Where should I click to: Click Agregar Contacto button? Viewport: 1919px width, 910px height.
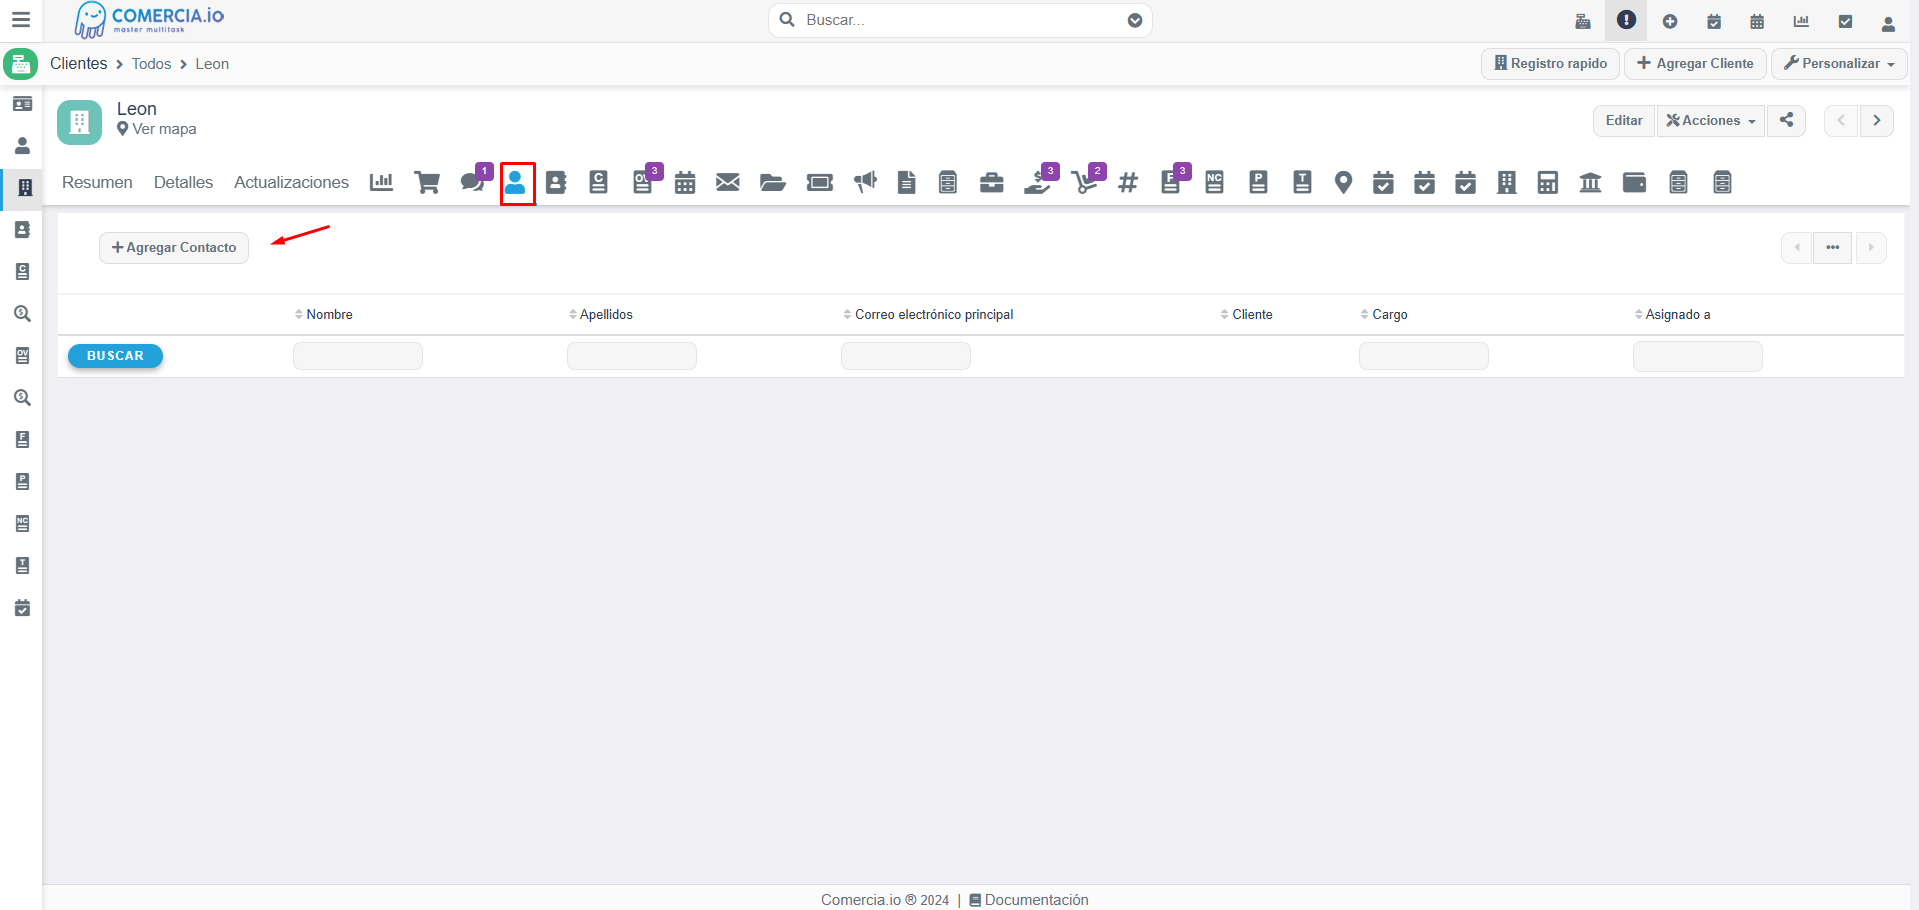click(x=174, y=247)
